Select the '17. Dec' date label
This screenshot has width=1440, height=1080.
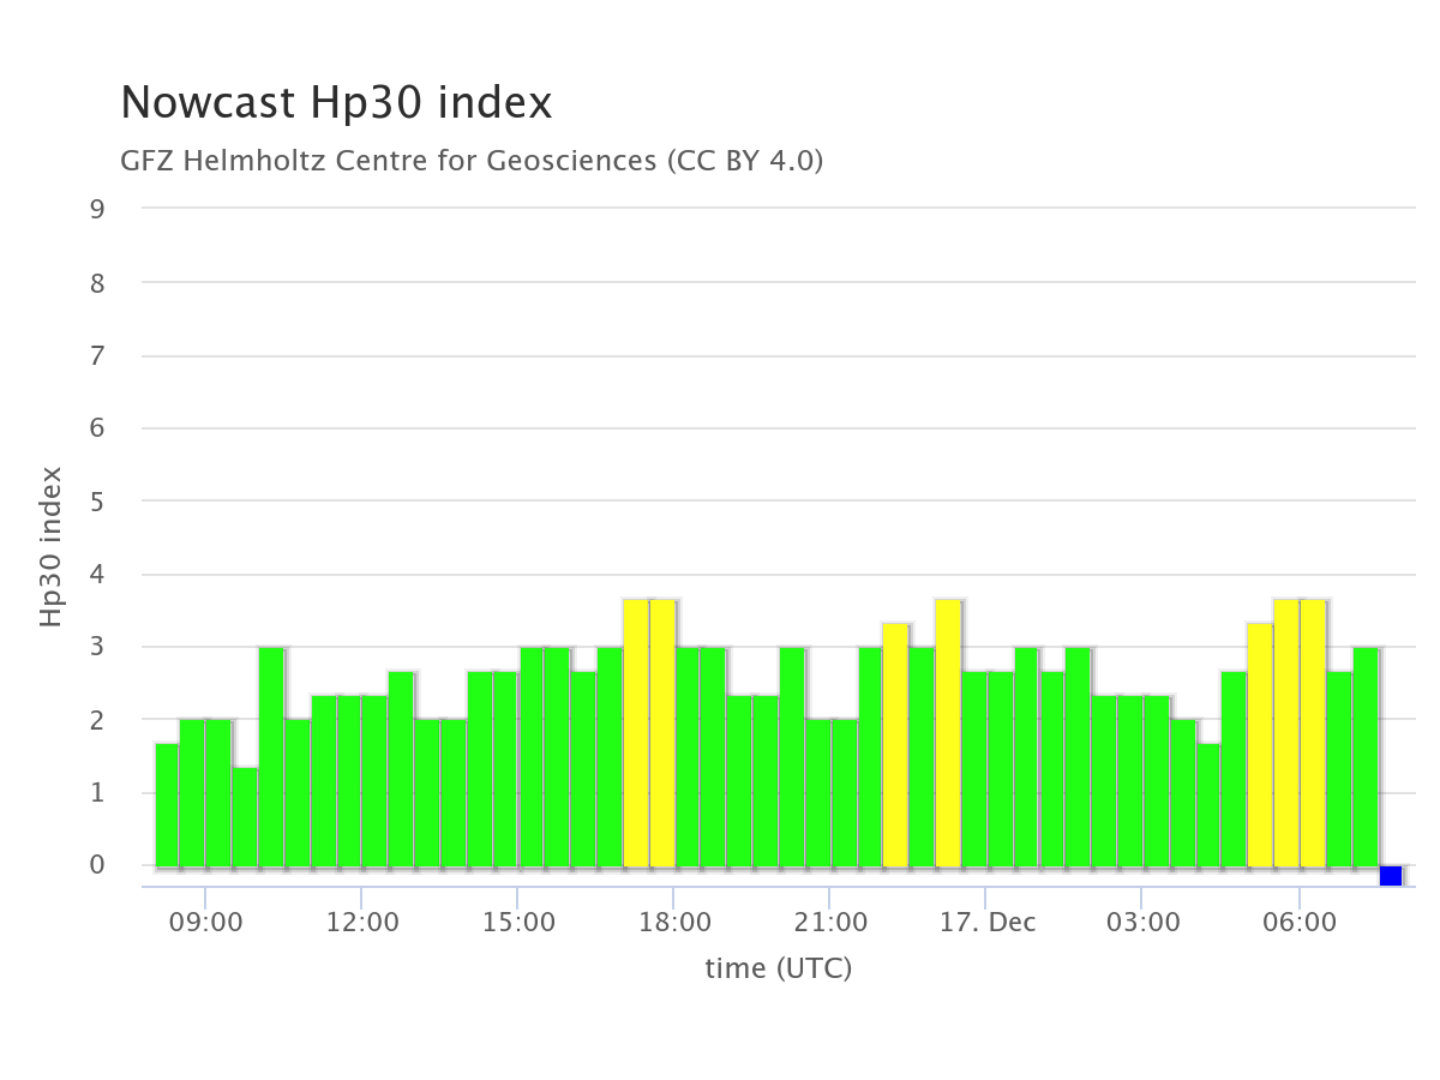pos(987,922)
